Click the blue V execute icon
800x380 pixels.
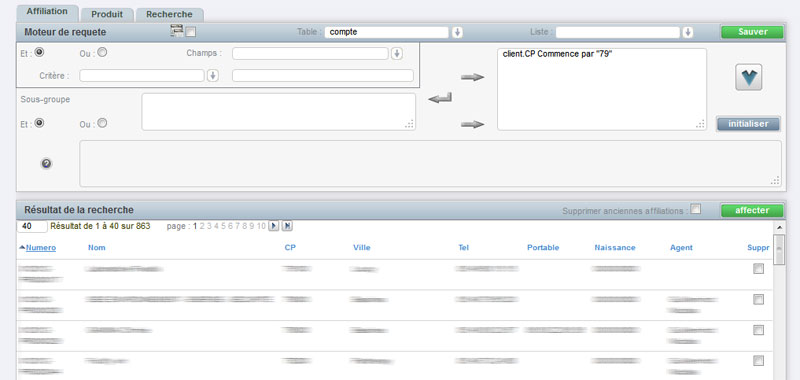pyautogui.click(x=748, y=78)
